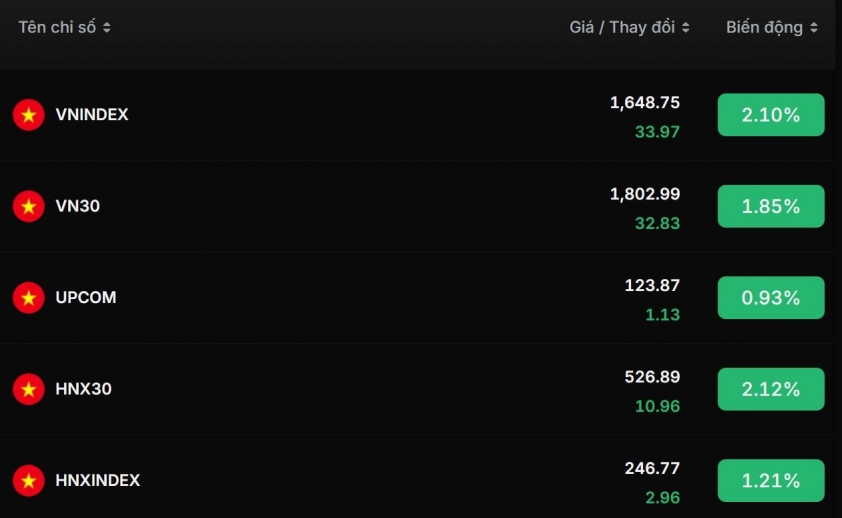Sort by the Tên chỉ số column arrows
This screenshot has width=842, height=518.
pos(107,28)
